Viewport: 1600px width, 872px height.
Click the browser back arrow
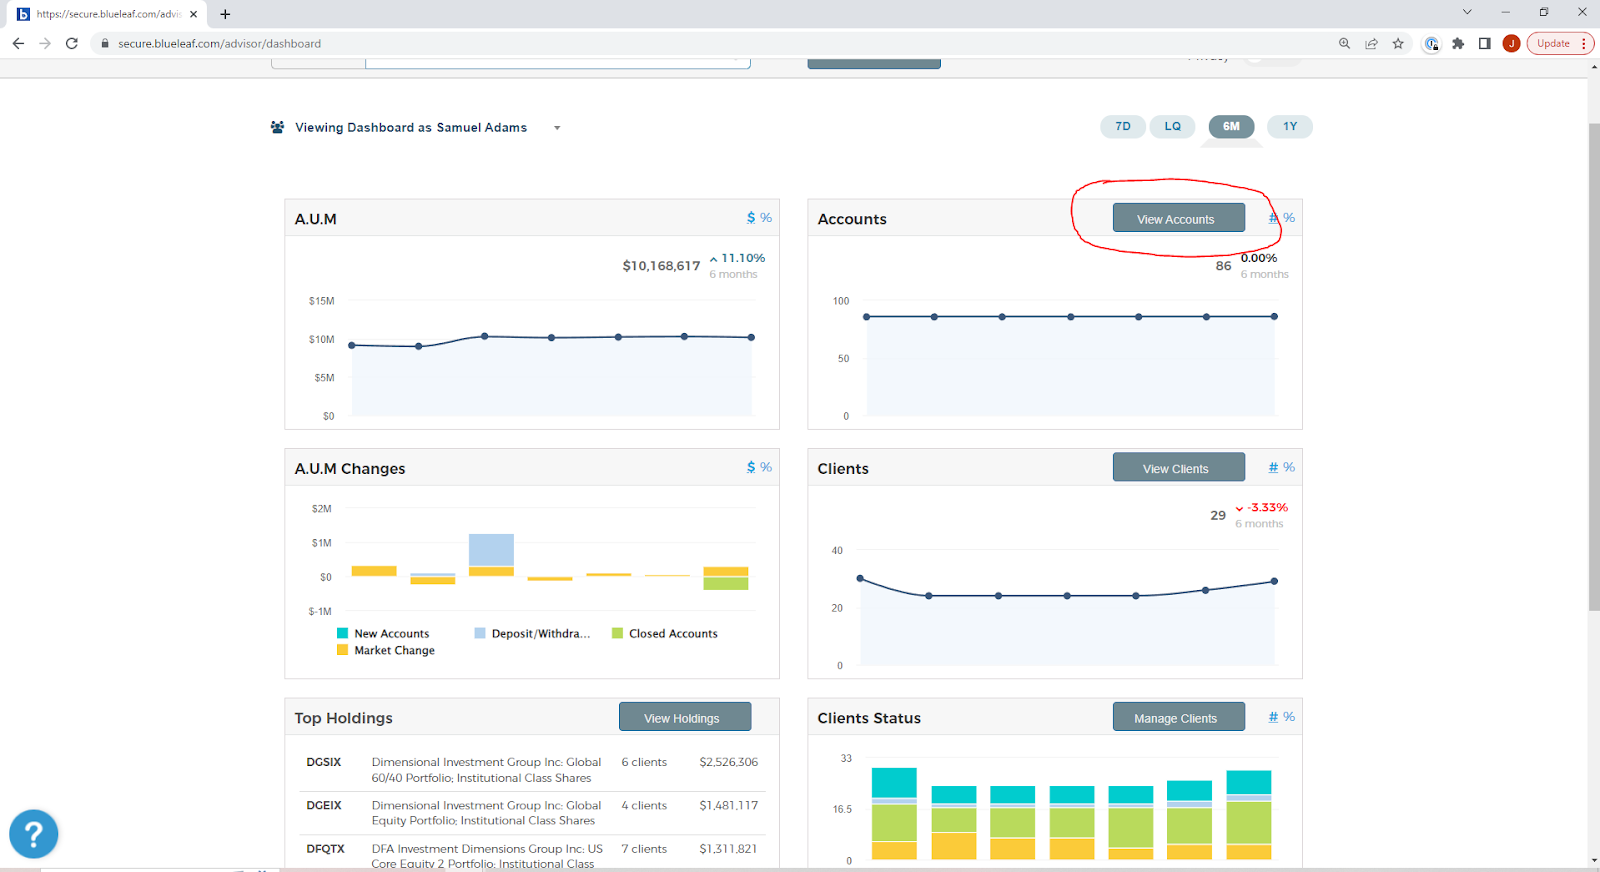(18, 44)
